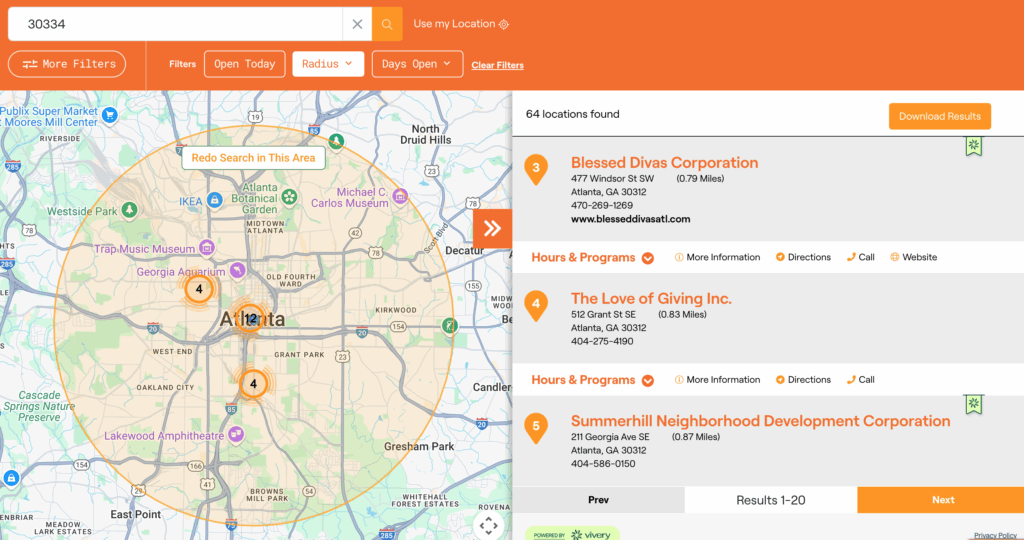Click the orange search magnifier button
Image resolution: width=1024 pixels, height=540 pixels.
[x=387, y=24]
